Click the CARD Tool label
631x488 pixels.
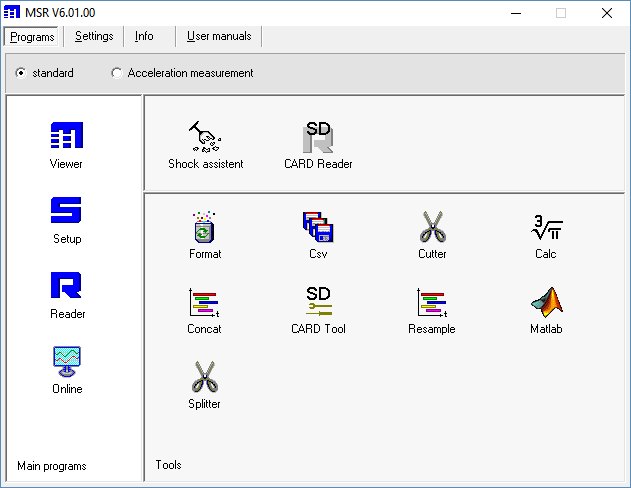click(x=318, y=329)
